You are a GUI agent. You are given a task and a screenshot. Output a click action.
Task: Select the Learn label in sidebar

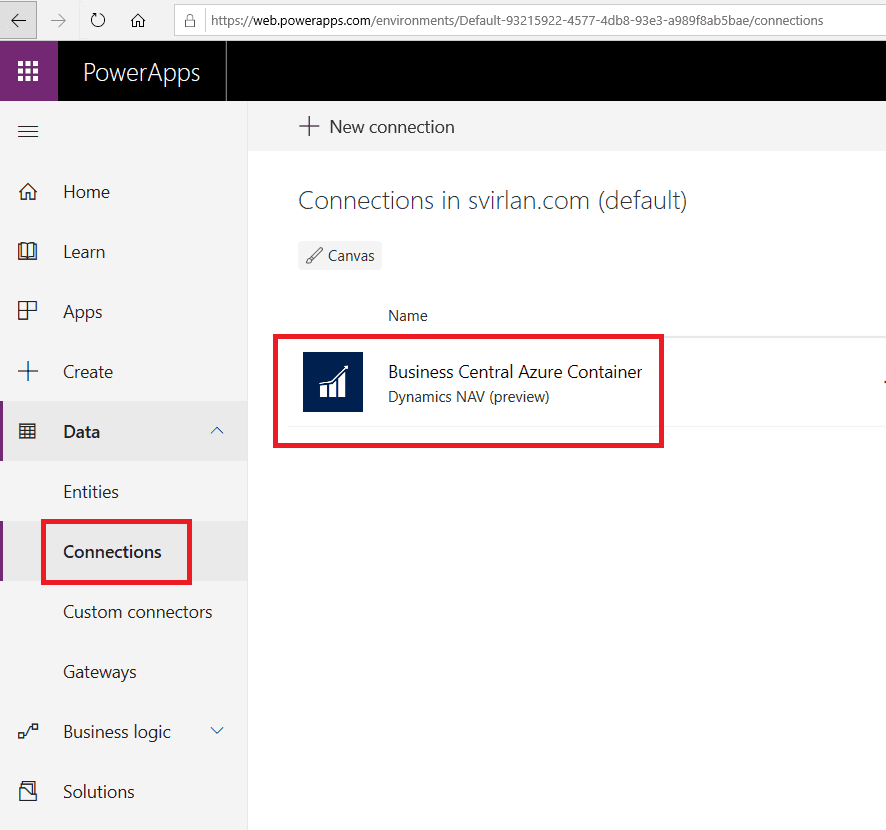[x=84, y=251]
